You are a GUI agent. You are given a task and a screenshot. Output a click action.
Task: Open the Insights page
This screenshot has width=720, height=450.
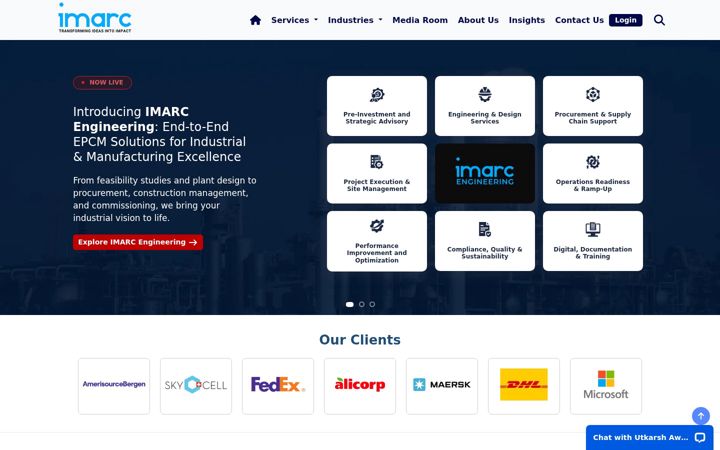pyautogui.click(x=527, y=20)
